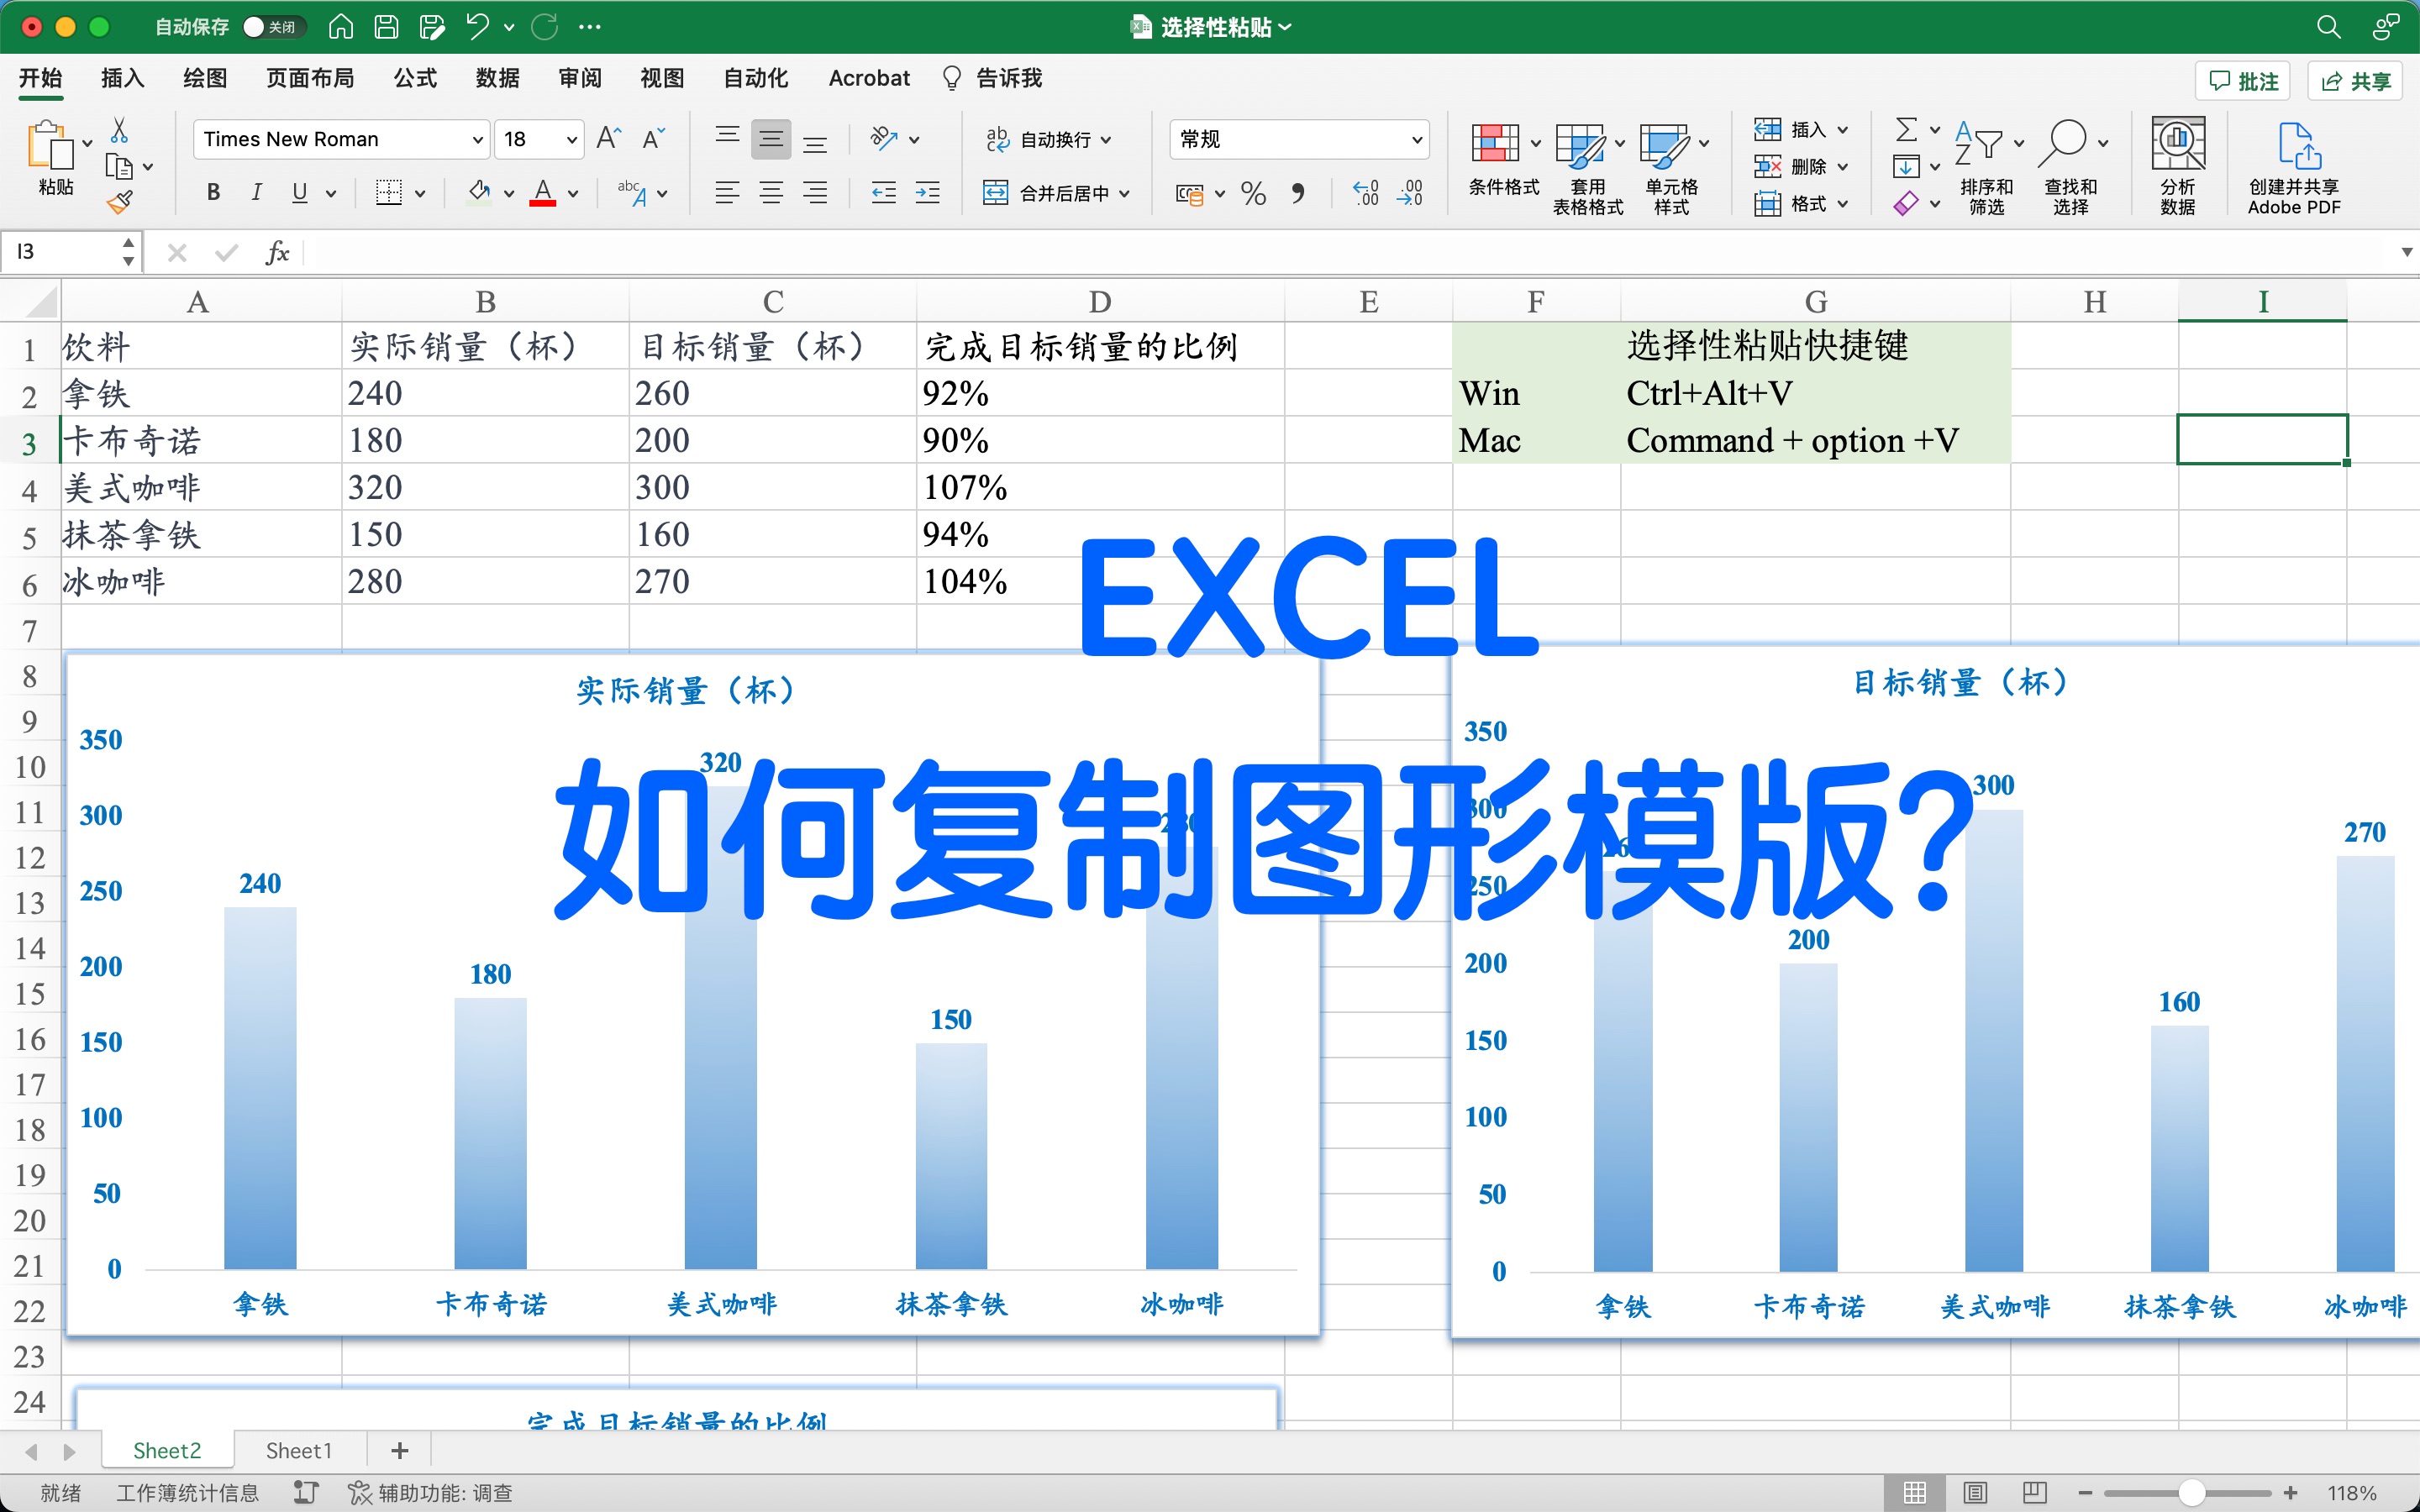Decrease decimal places
The height and width of the screenshot is (1512, 2420).
[x=1410, y=193]
